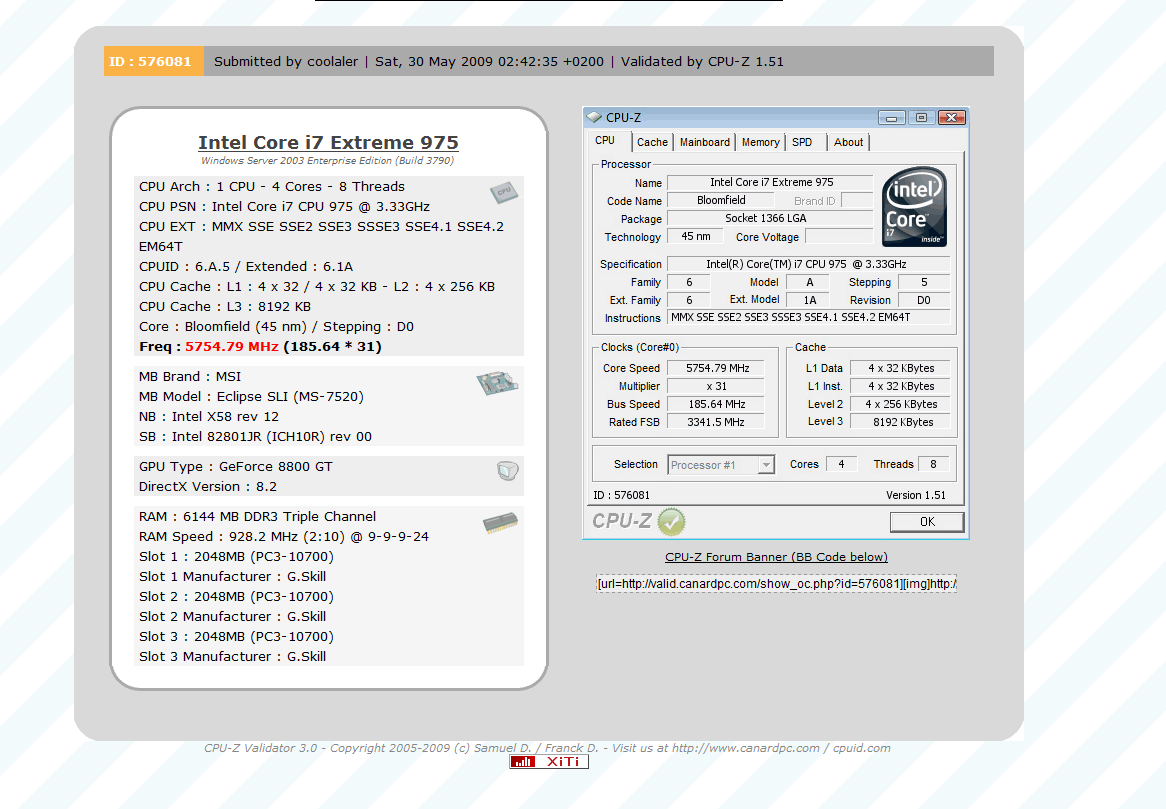Click the NB Intel X58 rev 12 line
Image resolution: width=1166 pixels, height=809 pixels.
(x=209, y=416)
